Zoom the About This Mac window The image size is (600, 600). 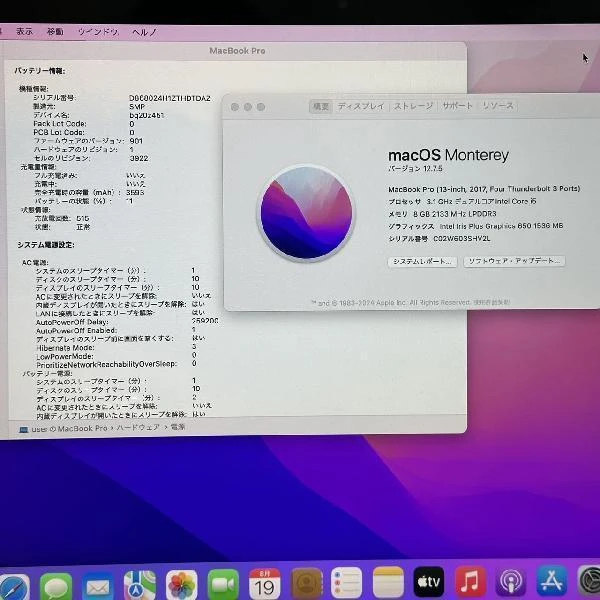coord(261,107)
